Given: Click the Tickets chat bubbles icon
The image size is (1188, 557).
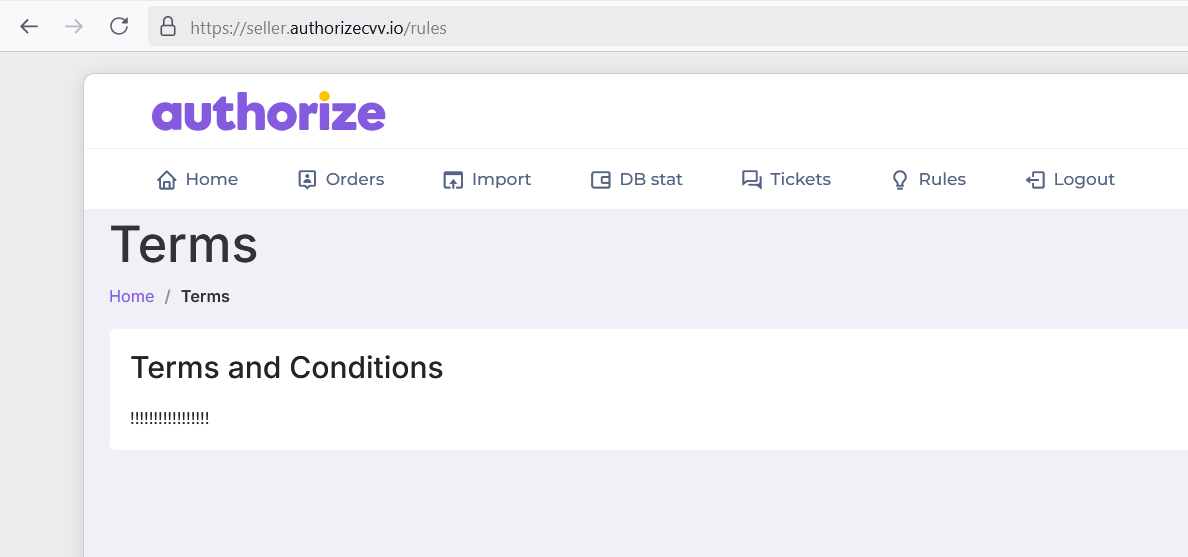Looking at the screenshot, I should pos(751,180).
